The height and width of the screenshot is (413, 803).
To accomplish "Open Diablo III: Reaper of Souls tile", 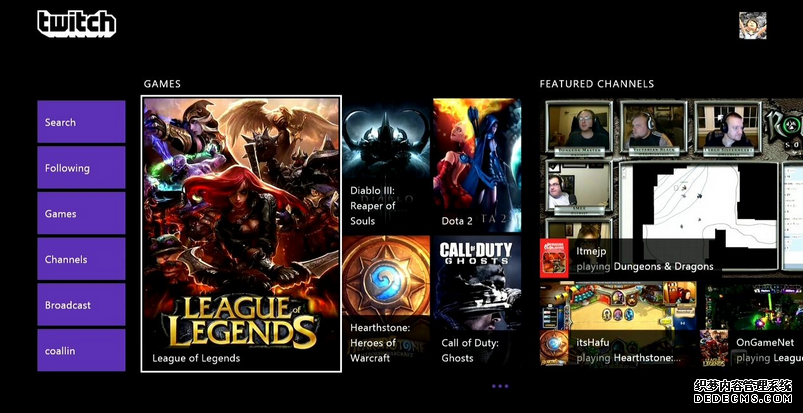I will click(x=386, y=165).
